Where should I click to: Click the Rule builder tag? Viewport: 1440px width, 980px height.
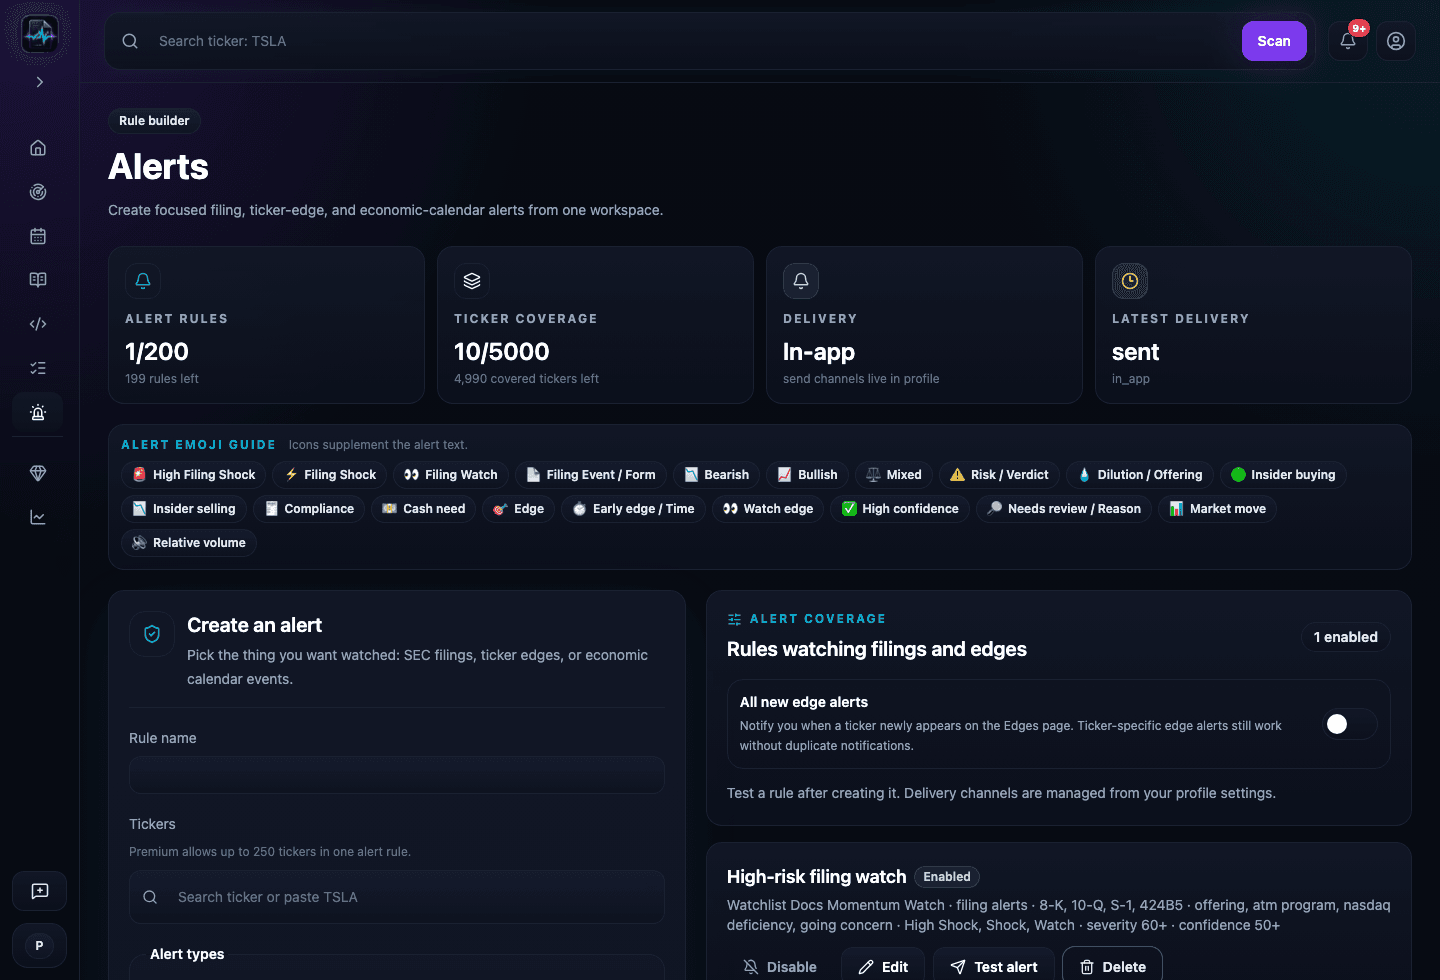tap(154, 121)
